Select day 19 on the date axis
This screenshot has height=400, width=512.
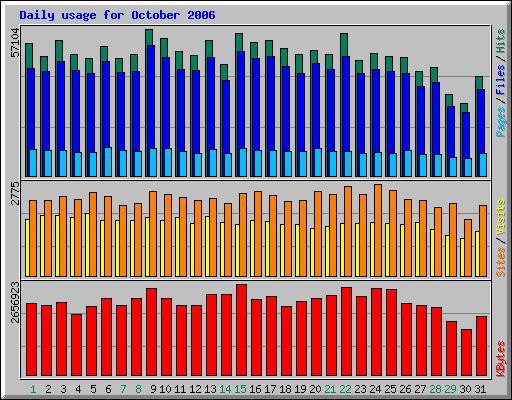pyautogui.click(x=300, y=389)
